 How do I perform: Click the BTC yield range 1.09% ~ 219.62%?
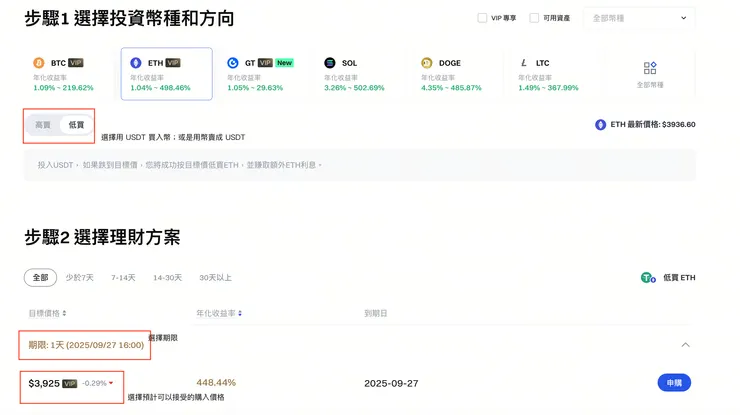coord(63,88)
